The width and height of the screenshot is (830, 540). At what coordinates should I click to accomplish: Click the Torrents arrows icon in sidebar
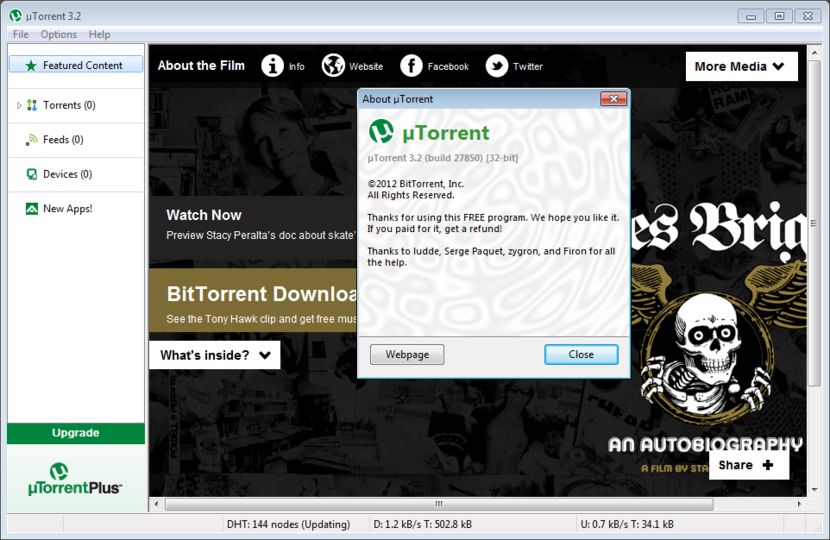[32, 105]
